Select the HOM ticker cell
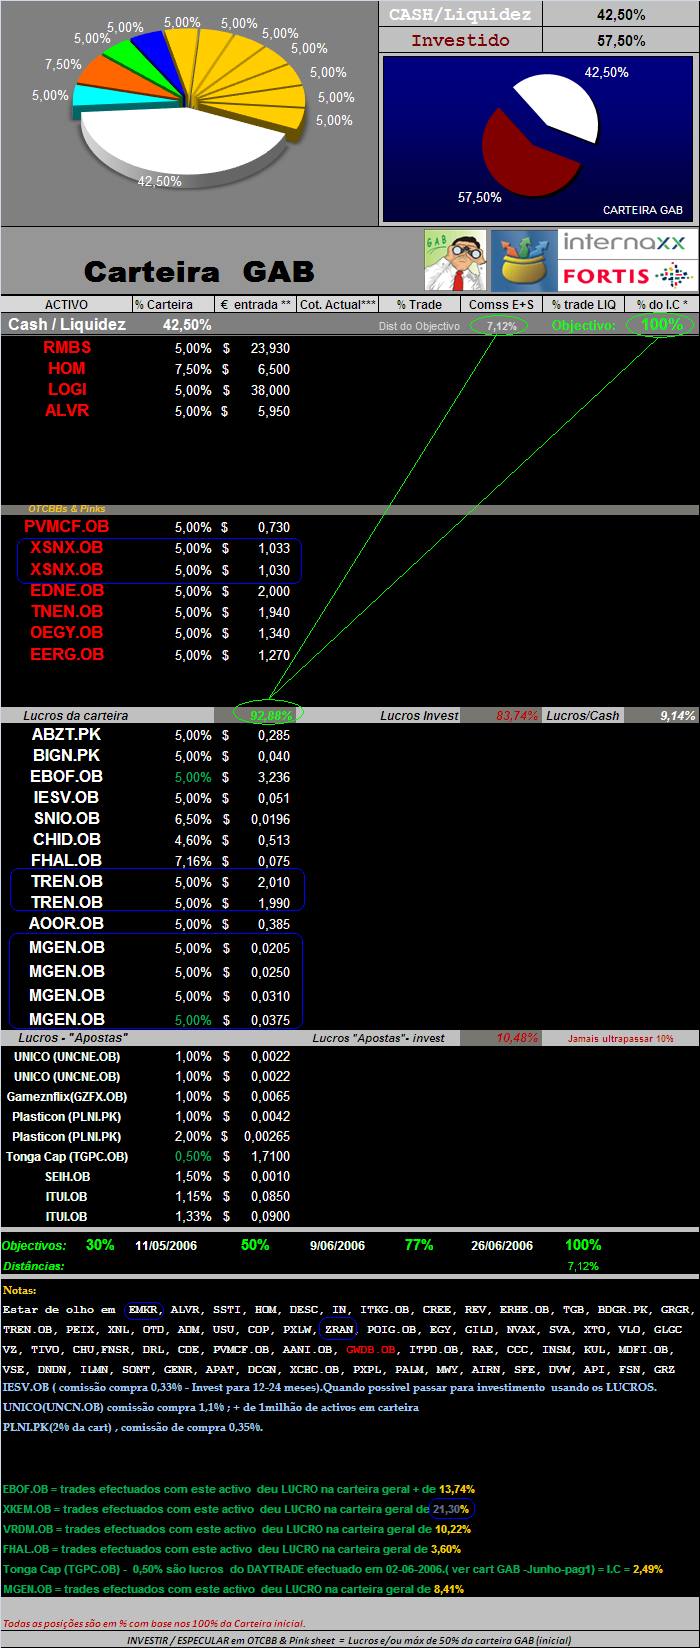This screenshot has width=700, height=1648. coord(67,368)
